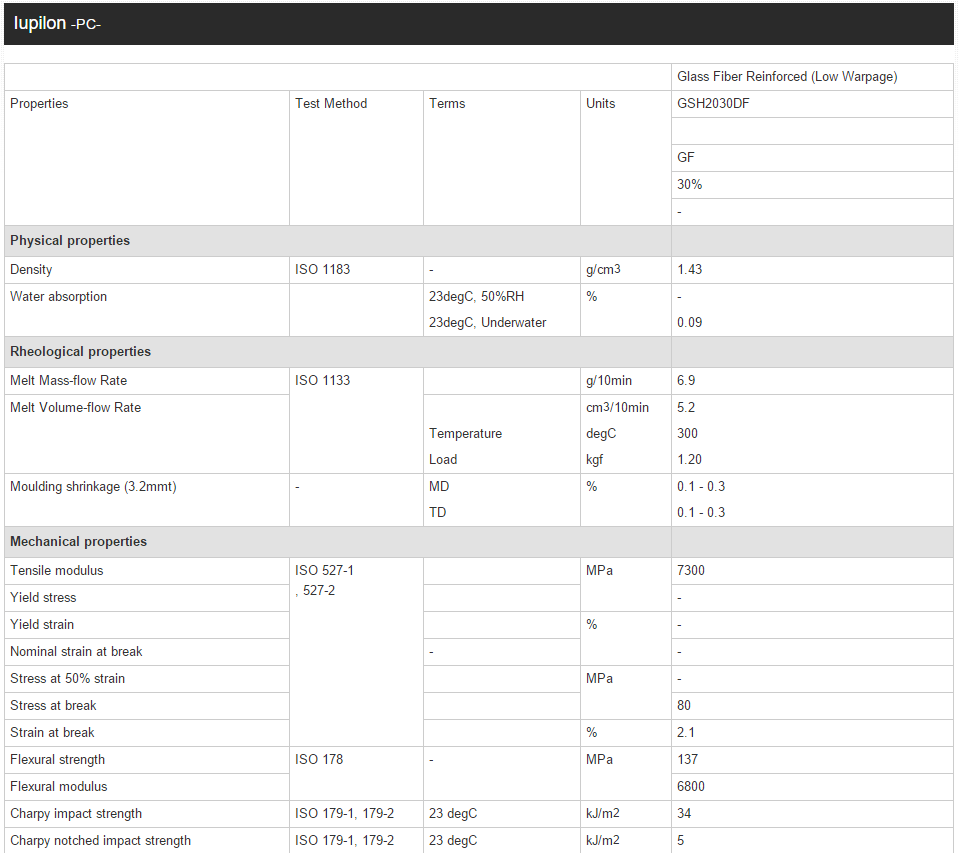
Task: Click the water absorption value 0.09
Action: pos(689,322)
